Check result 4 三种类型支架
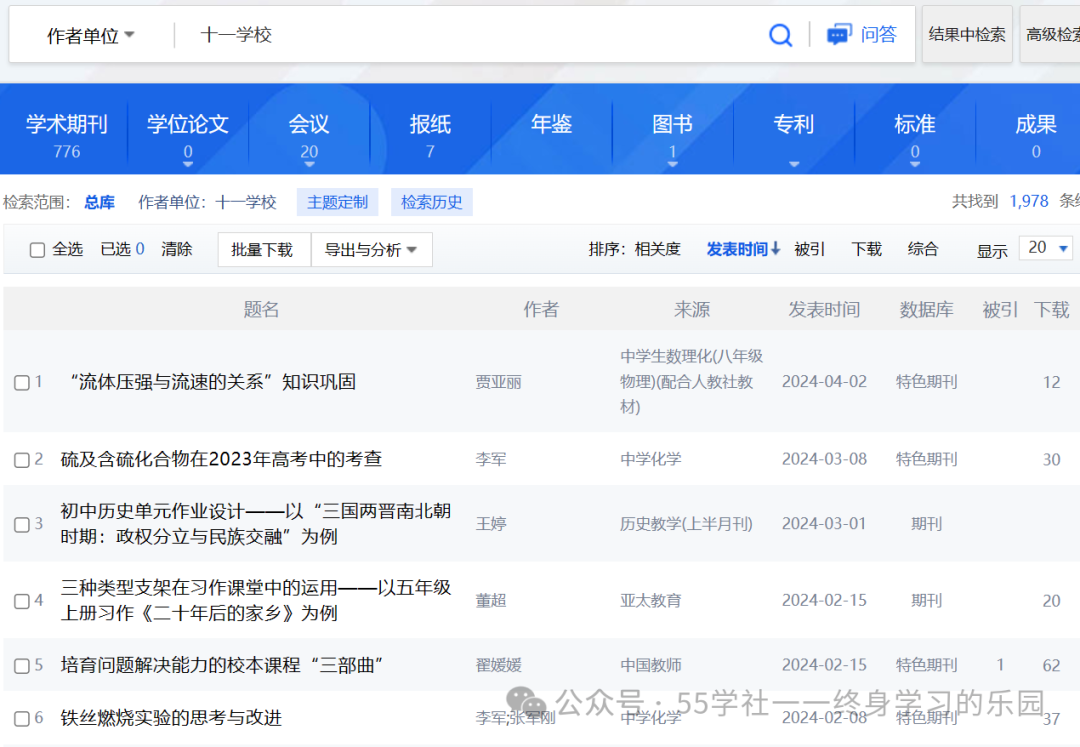The height and width of the screenshot is (747, 1080). 22,602
